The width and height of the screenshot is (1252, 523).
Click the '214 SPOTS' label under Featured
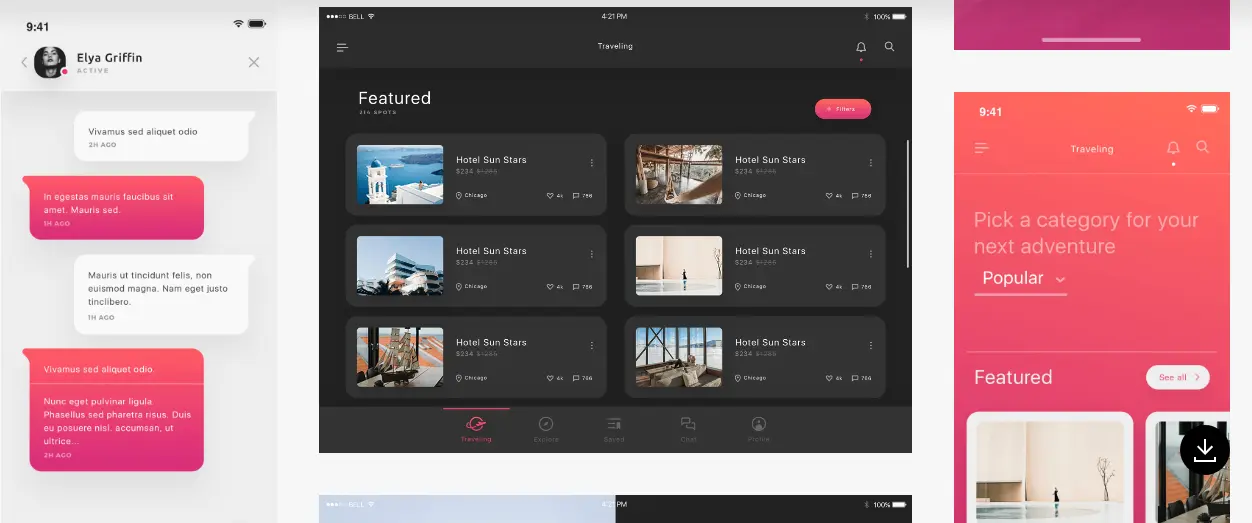click(378, 113)
